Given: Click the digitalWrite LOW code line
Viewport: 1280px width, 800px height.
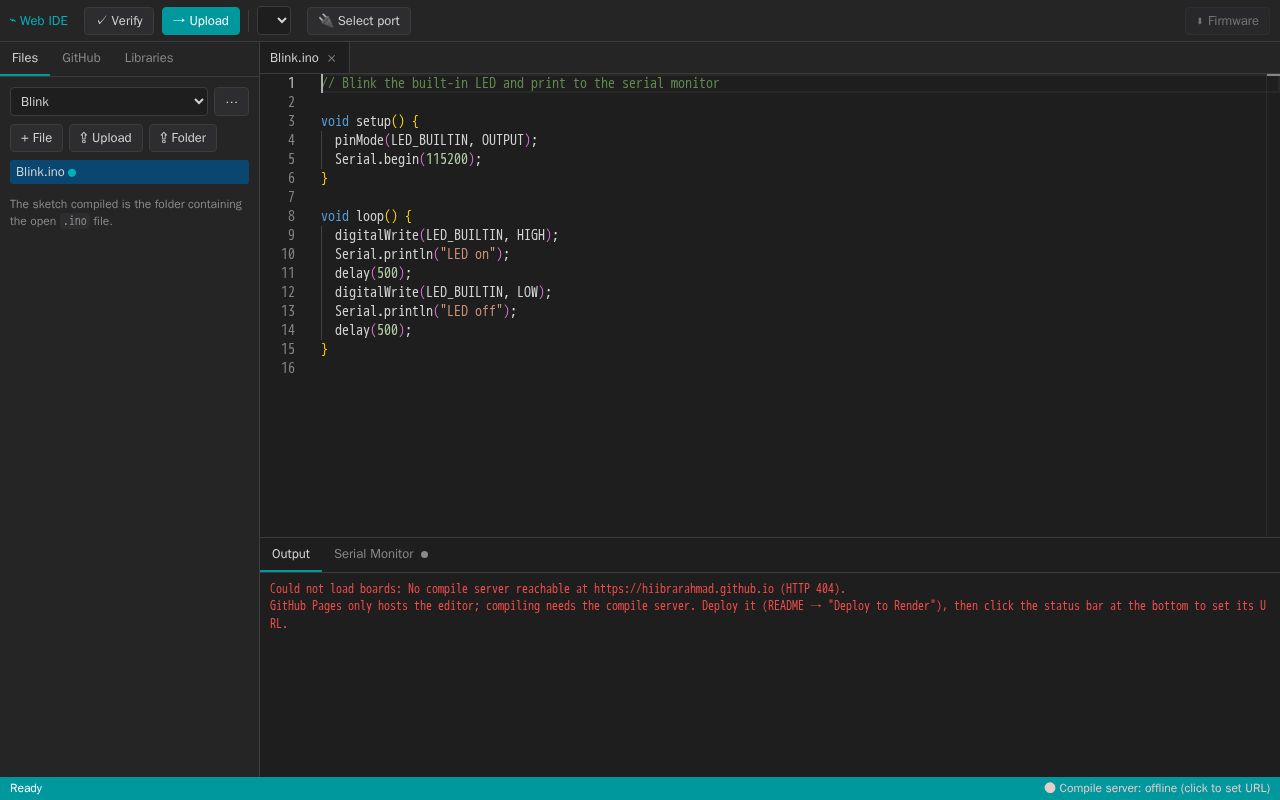Looking at the screenshot, I should click(443, 292).
